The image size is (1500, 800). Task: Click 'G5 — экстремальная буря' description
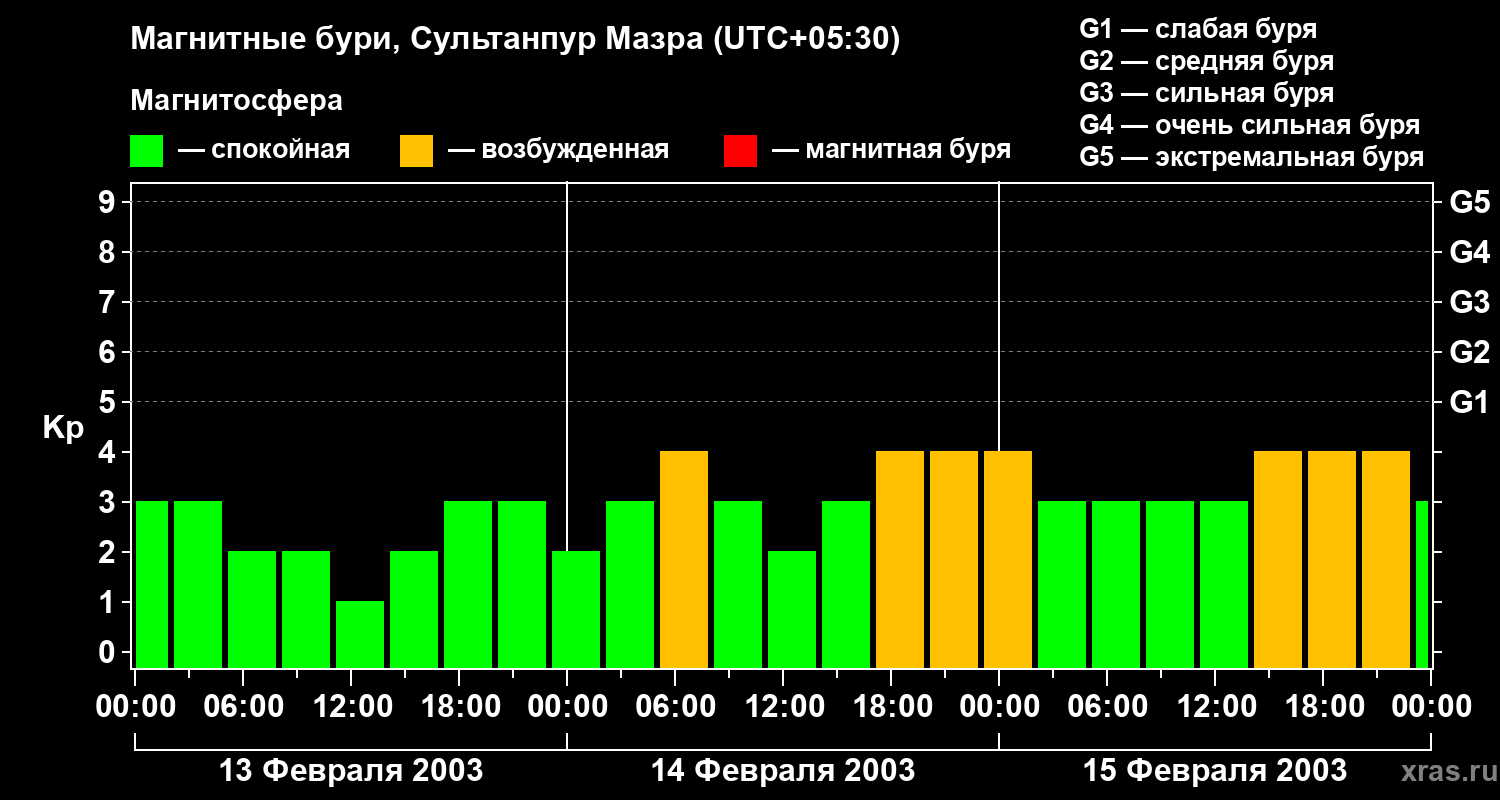[1252, 157]
